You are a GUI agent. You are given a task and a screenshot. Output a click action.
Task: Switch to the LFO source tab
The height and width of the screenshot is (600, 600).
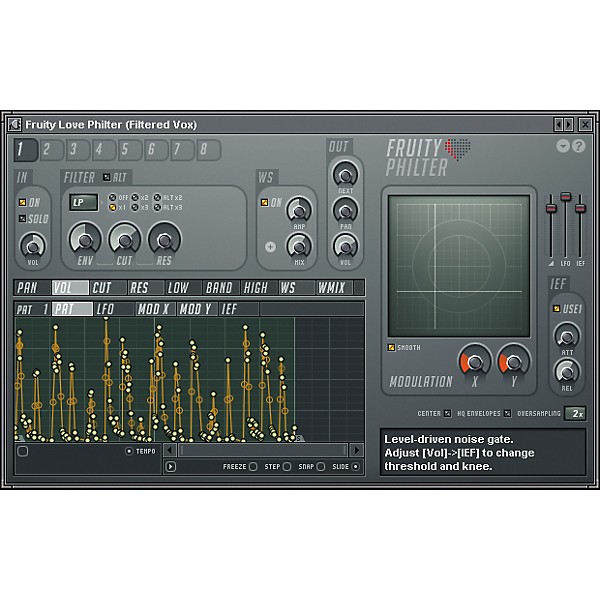coord(114,309)
